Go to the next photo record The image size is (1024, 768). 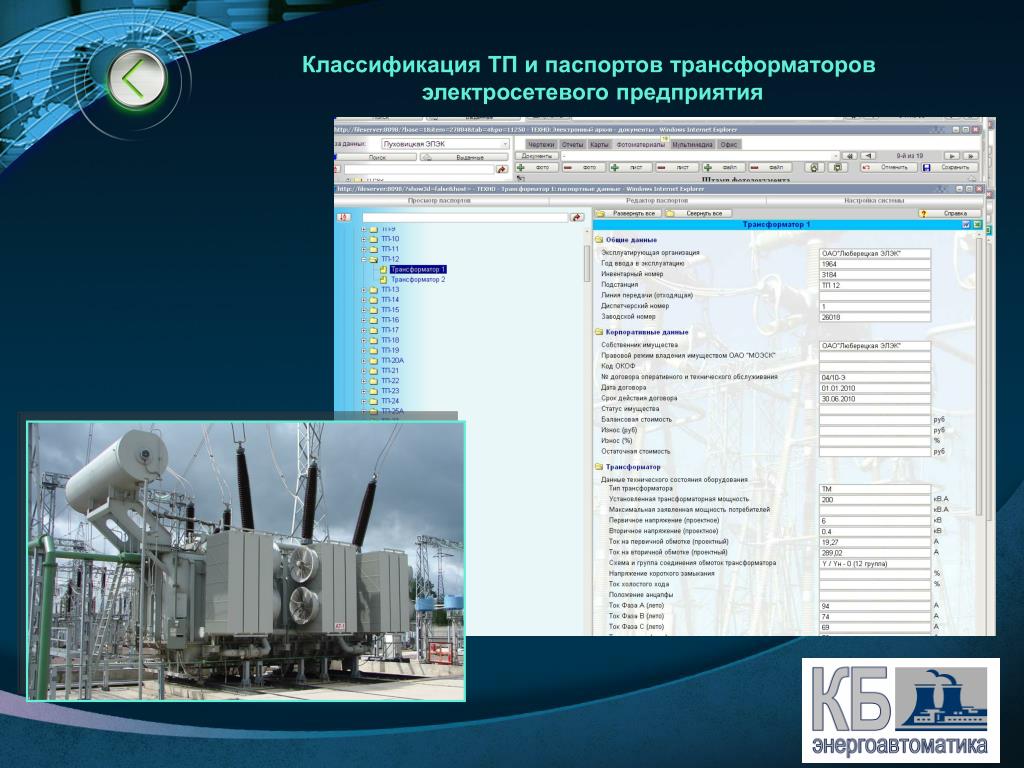pyautogui.click(x=952, y=156)
